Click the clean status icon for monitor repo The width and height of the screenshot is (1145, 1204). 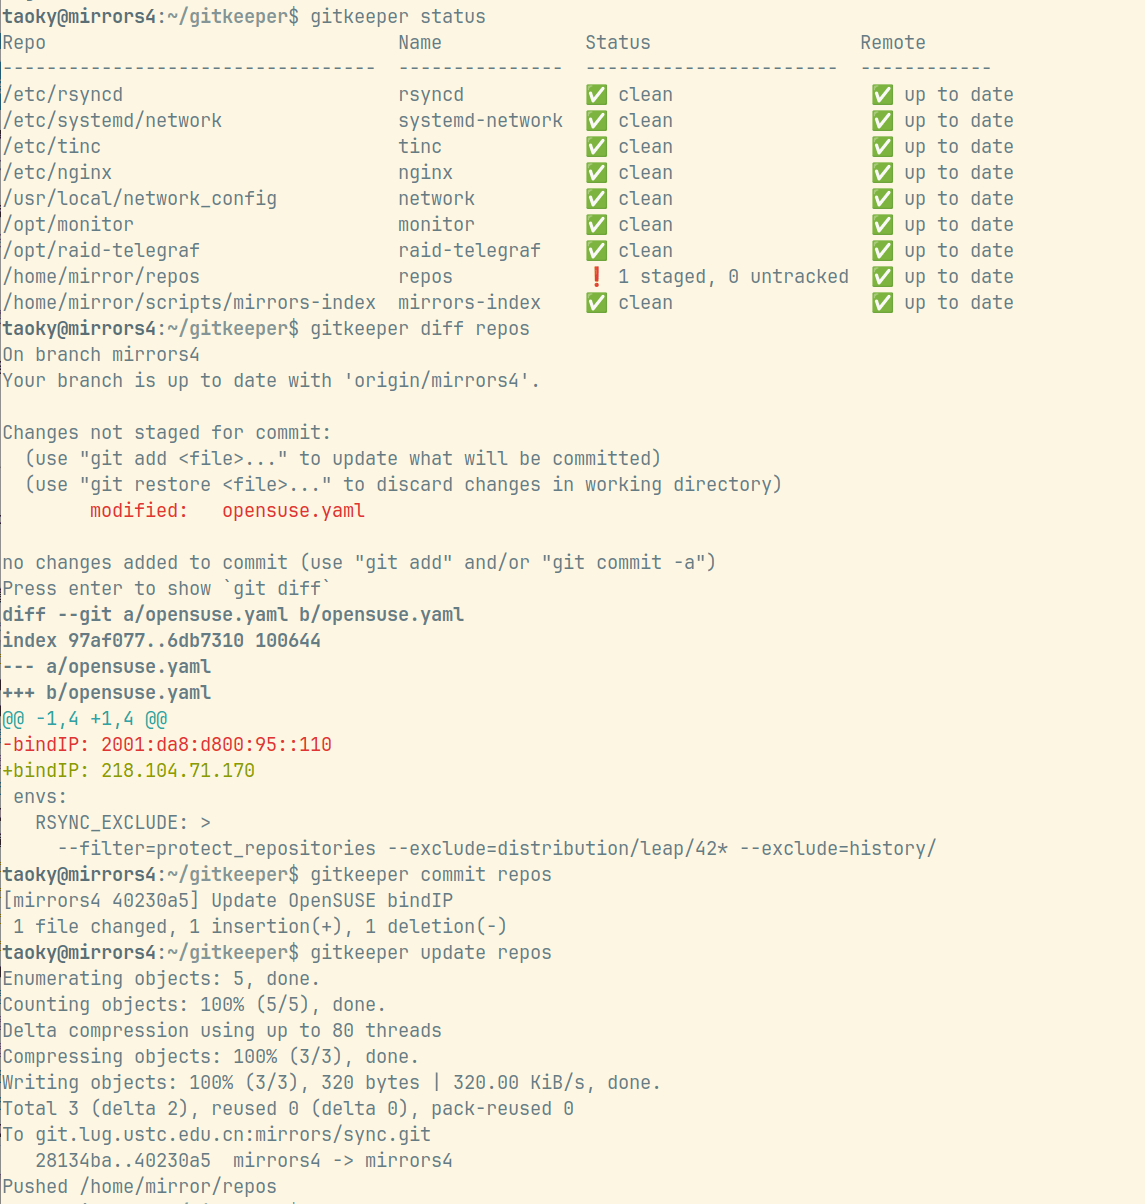(597, 224)
